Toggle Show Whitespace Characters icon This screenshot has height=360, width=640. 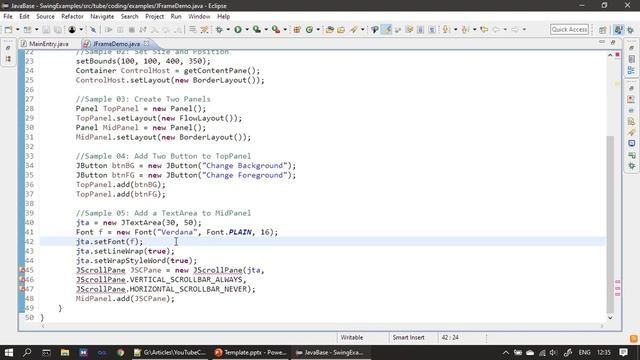[432, 29]
